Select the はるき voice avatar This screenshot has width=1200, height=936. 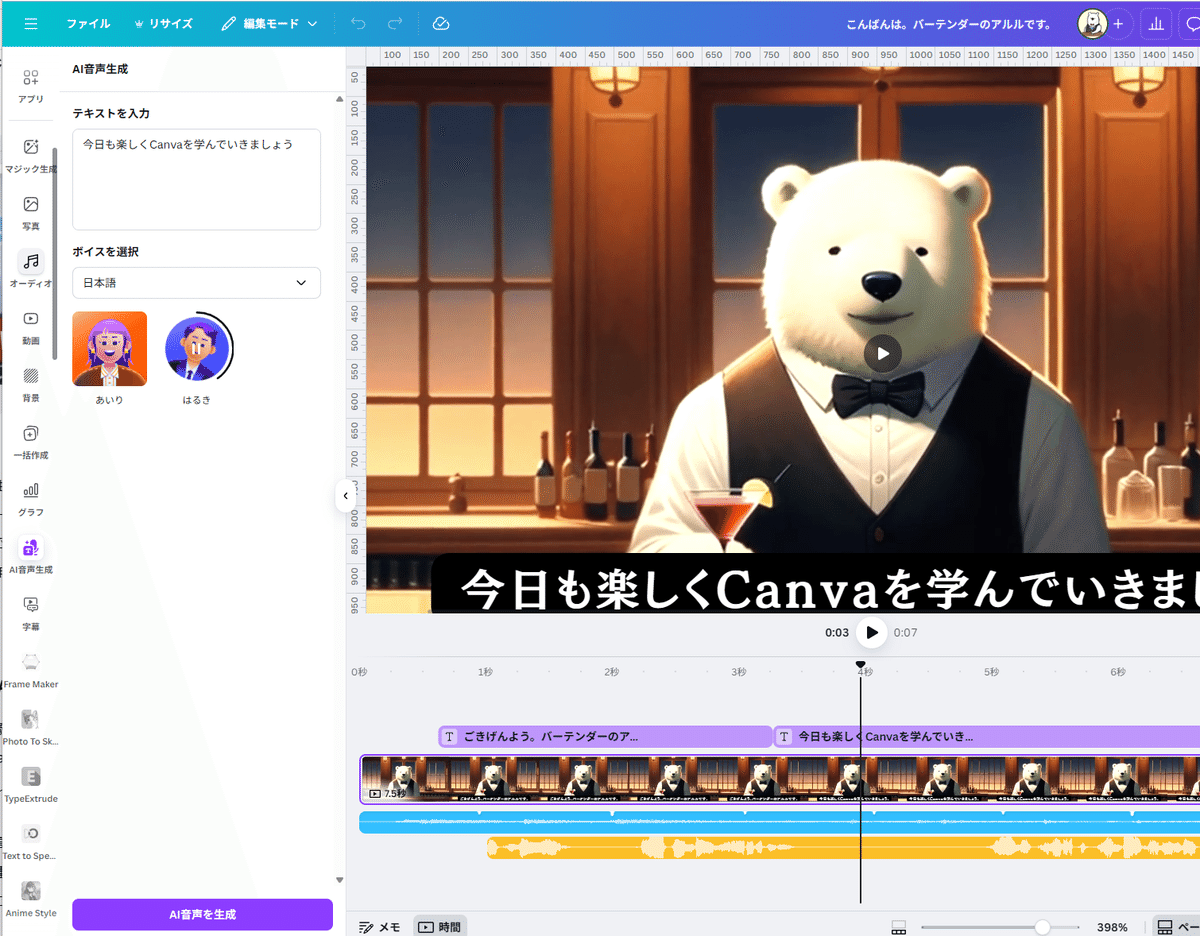(x=197, y=349)
